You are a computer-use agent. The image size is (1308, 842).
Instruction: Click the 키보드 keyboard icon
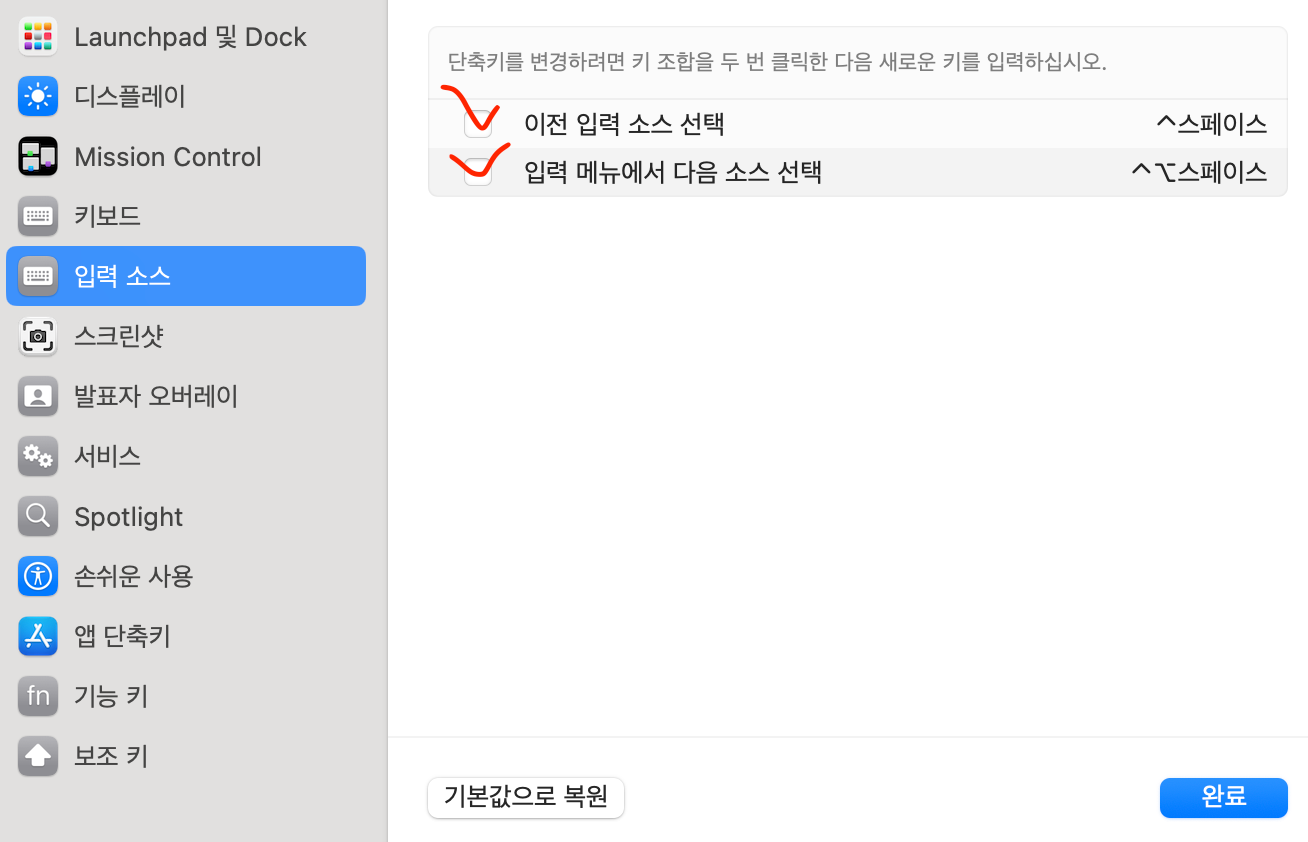pyautogui.click(x=38, y=216)
